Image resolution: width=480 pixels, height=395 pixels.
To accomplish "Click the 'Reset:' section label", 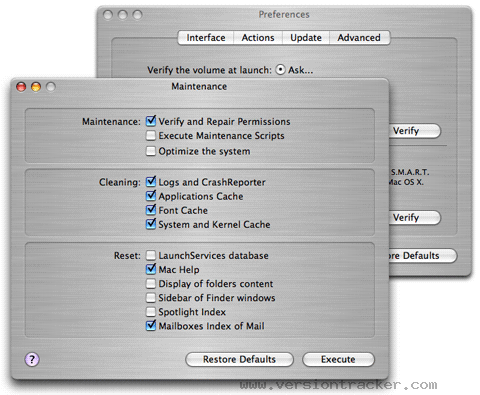I will (127, 256).
